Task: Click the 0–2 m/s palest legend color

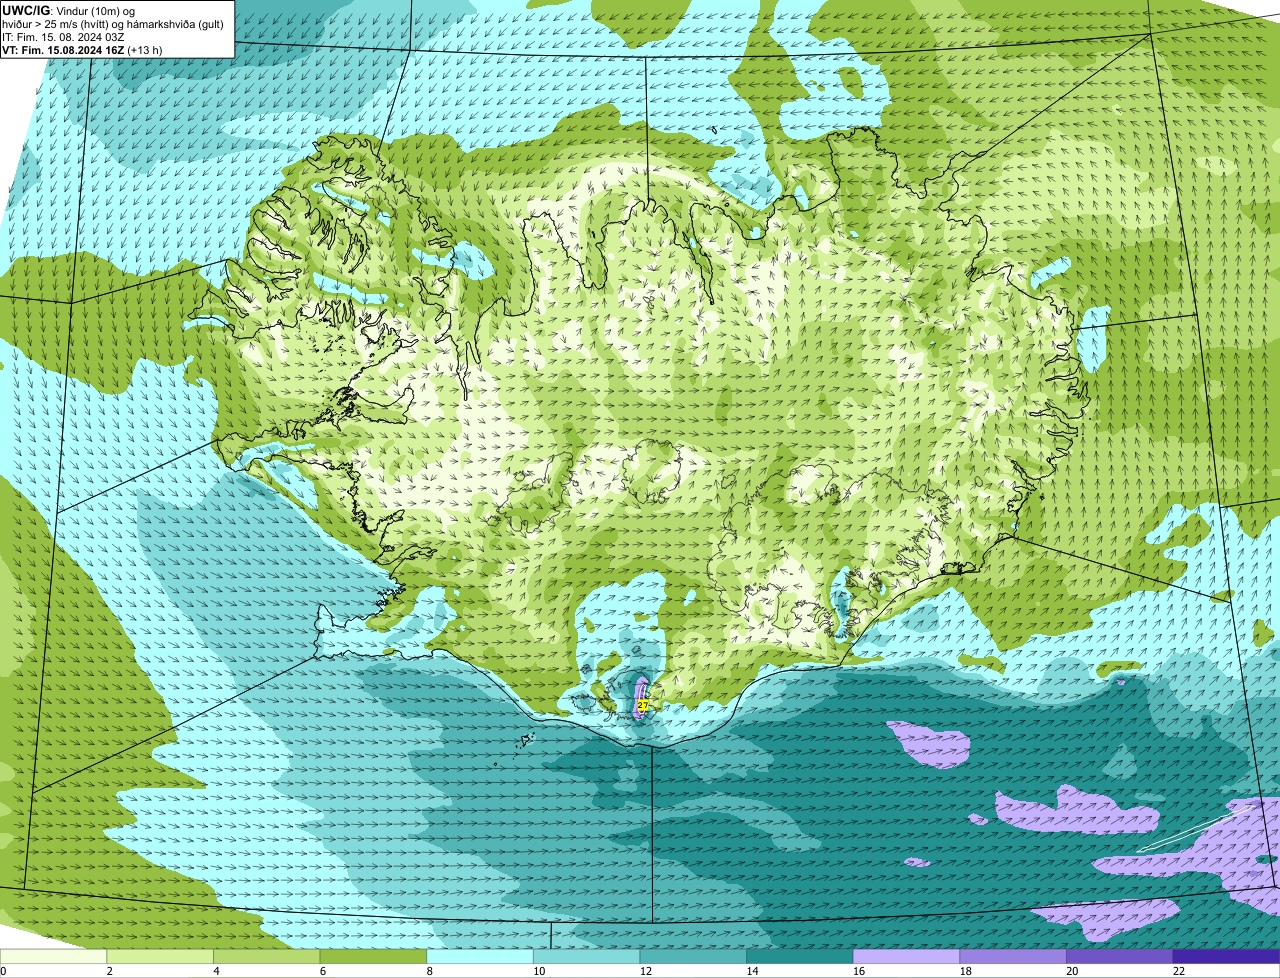Action: click(x=53, y=956)
